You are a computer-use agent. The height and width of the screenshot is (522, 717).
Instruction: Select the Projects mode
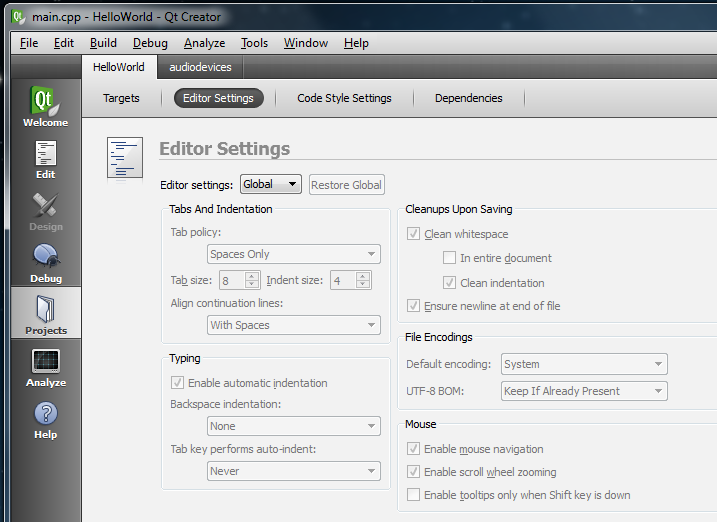[46, 314]
